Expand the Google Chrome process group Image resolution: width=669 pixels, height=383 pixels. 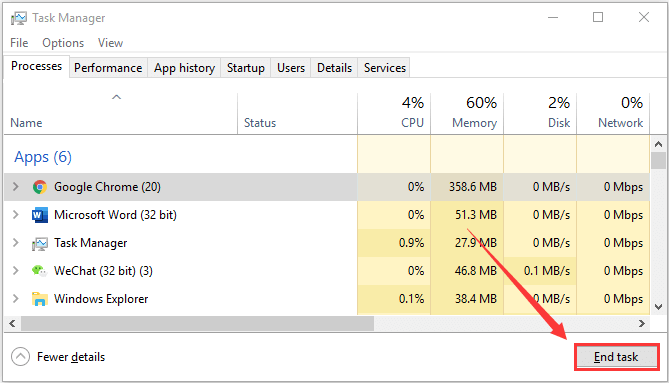pos(16,186)
